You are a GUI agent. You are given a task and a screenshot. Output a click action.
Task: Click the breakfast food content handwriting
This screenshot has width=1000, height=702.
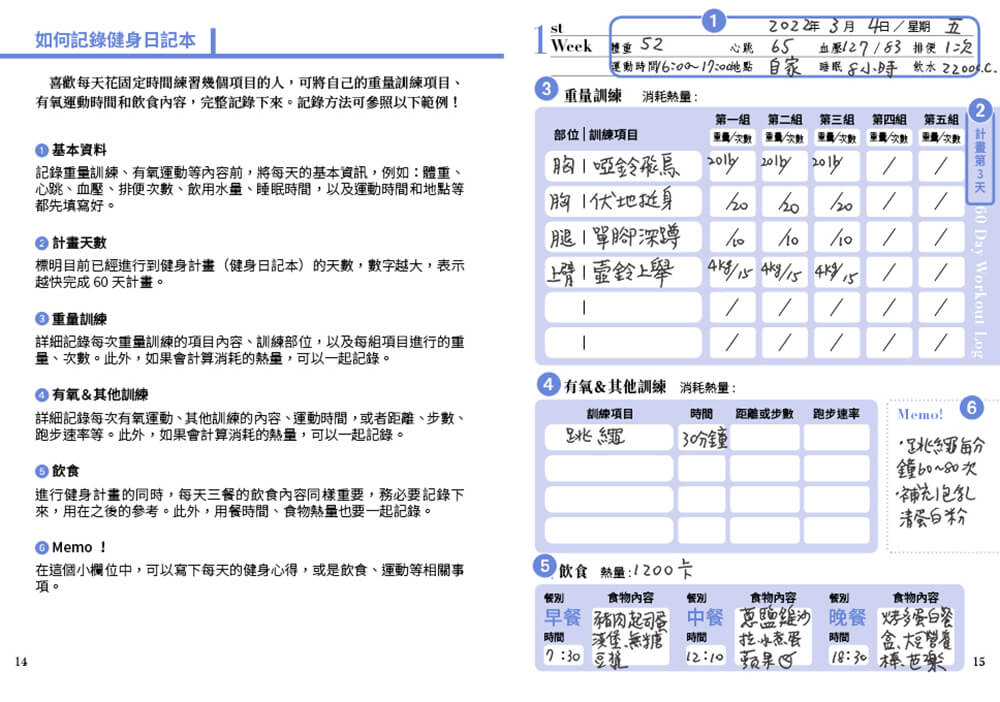point(630,638)
